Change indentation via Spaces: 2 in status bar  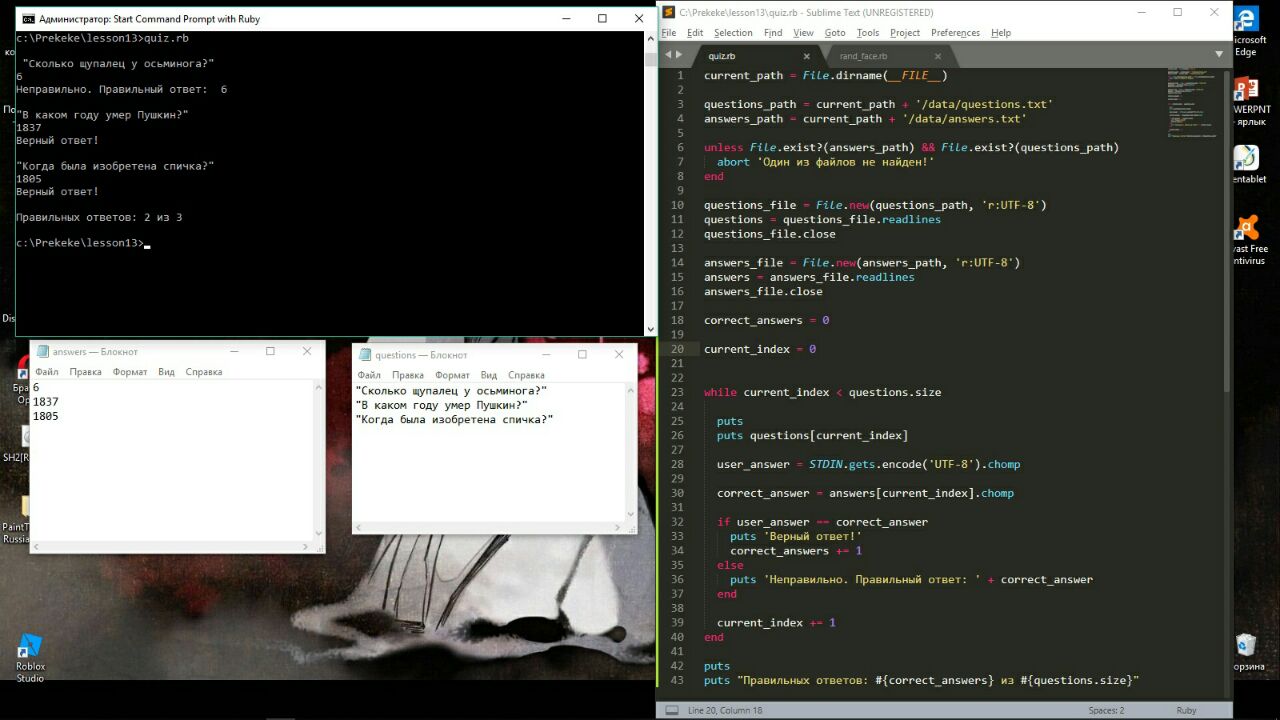pos(1106,710)
